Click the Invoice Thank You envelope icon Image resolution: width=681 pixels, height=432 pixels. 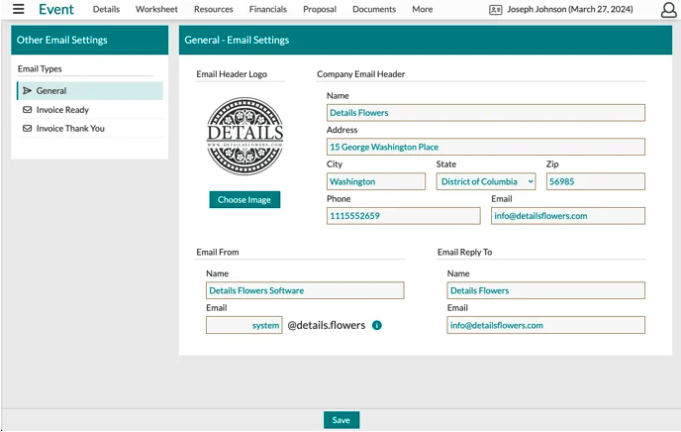(x=27, y=129)
